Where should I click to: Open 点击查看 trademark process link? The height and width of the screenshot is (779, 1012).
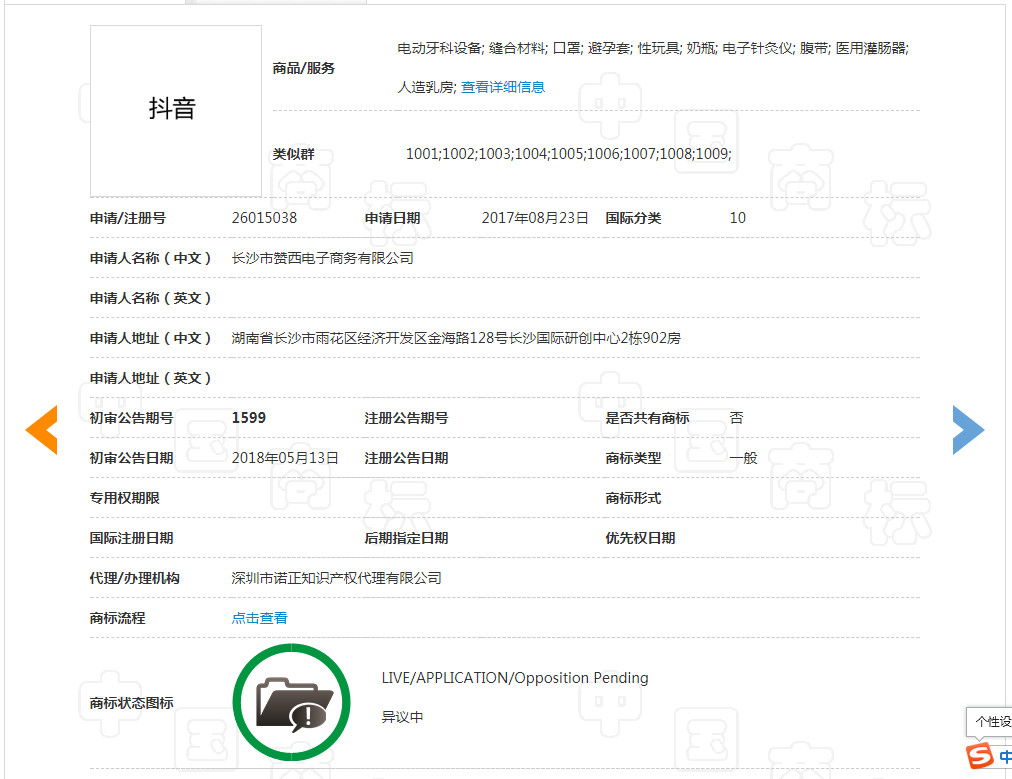(x=259, y=618)
